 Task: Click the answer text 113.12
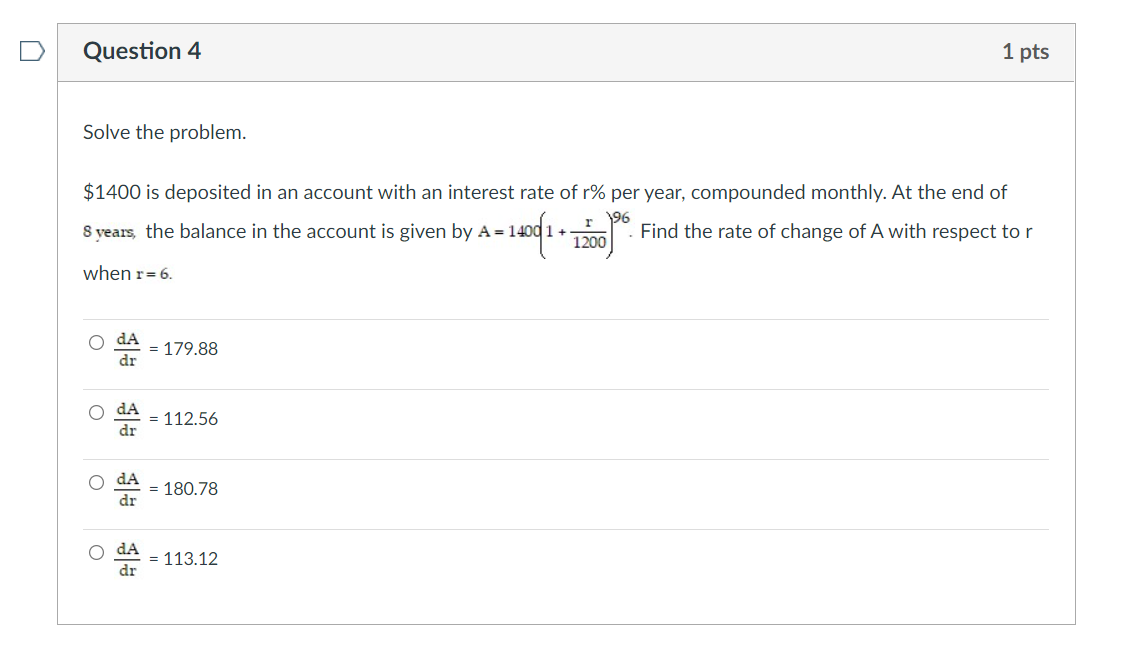193,560
